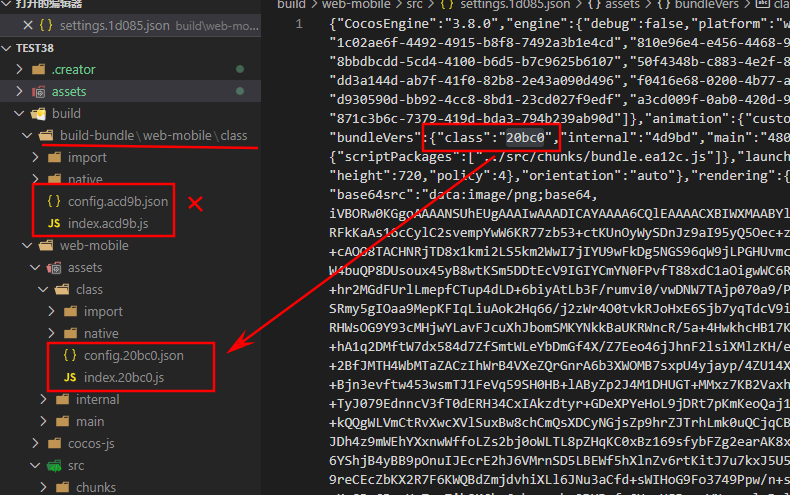Open config.20bc0.json file
The height and width of the screenshot is (495, 790).
(x=134, y=355)
